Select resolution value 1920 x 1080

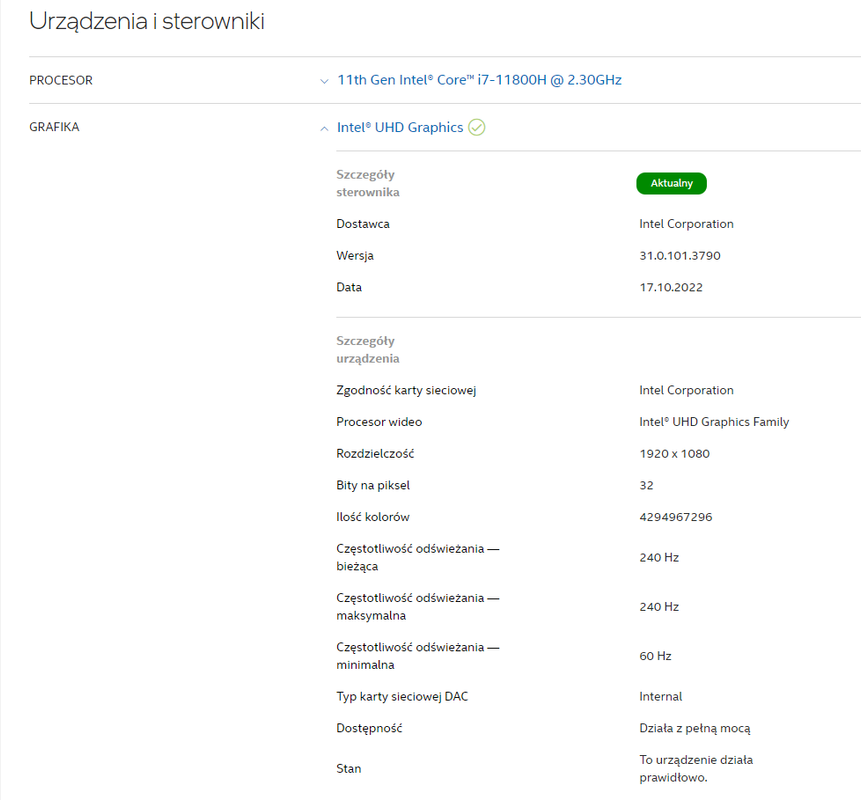click(x=674, y=454)
